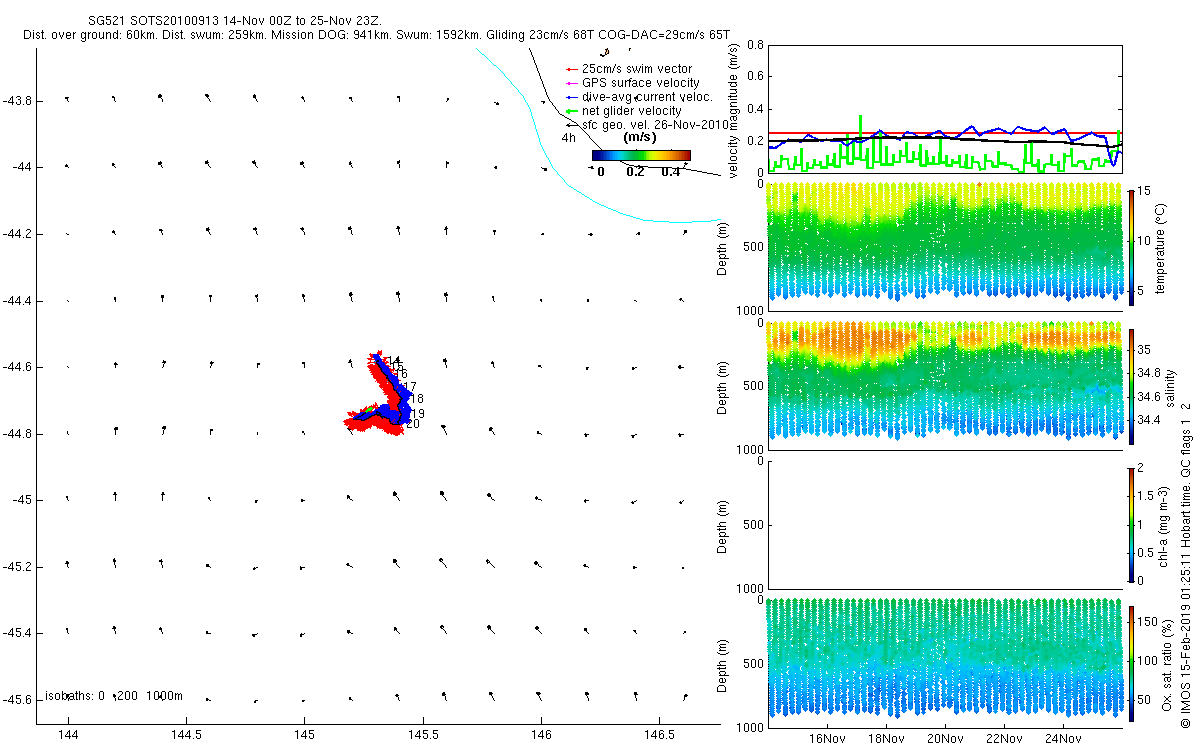Click the day '17' label on the glider track
The image size is (1200, 750).
pos(409,387)
